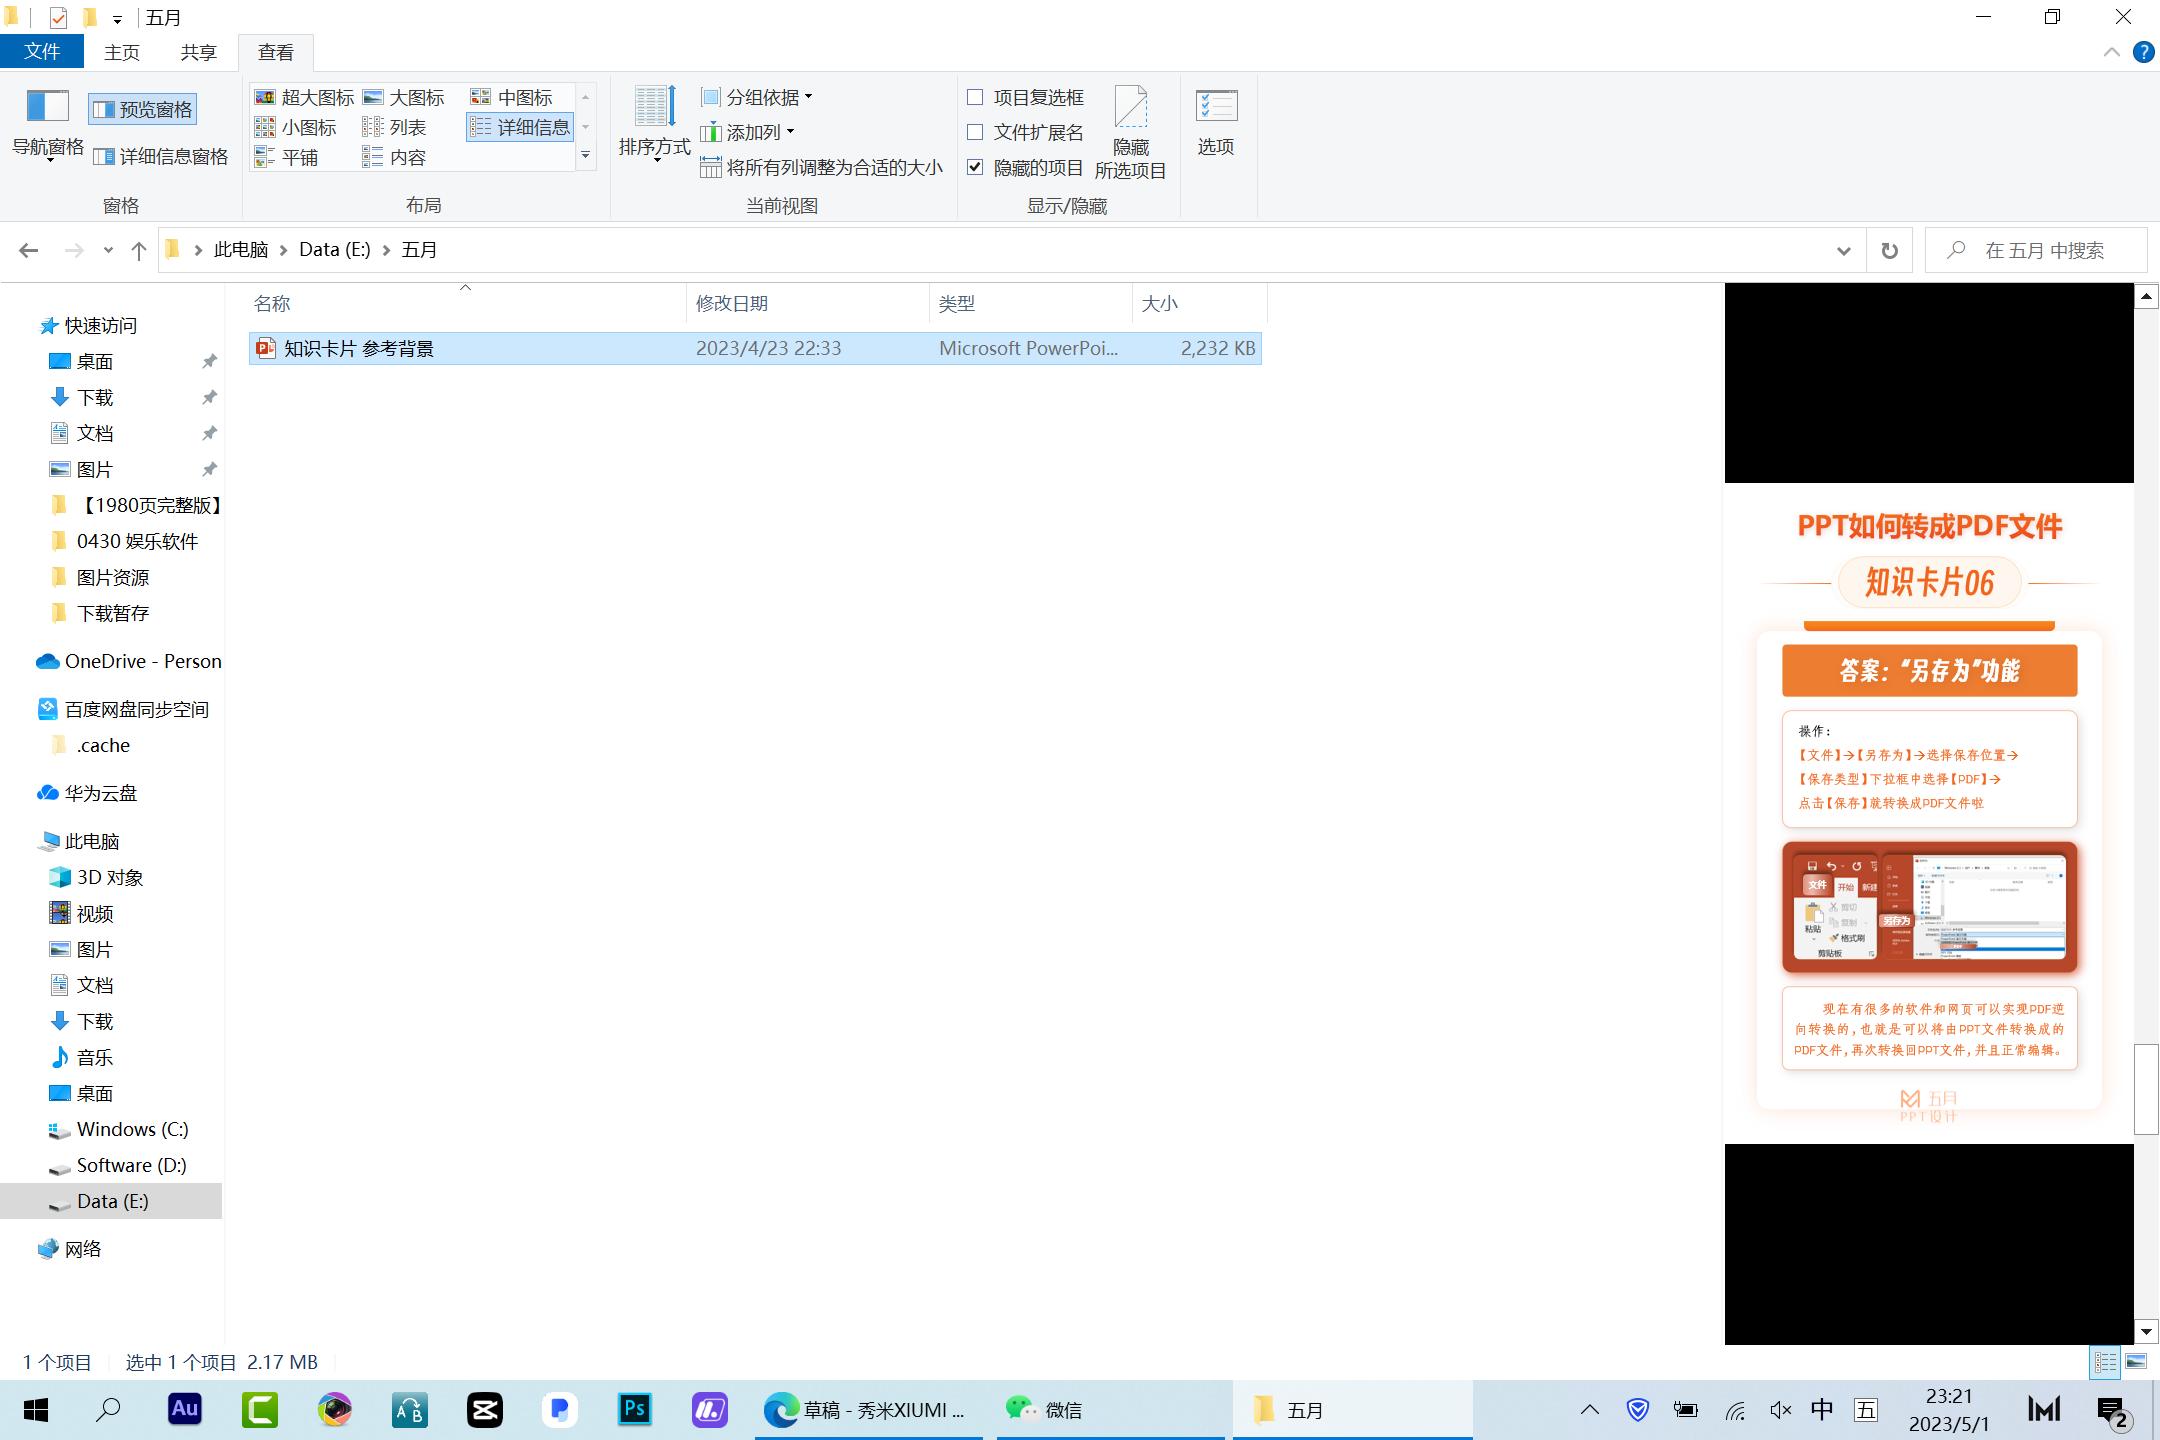Screen dimensions: 2160x1440
Task: Switch to the 主页 ribbon tab
Action: [x=121, y=51]
